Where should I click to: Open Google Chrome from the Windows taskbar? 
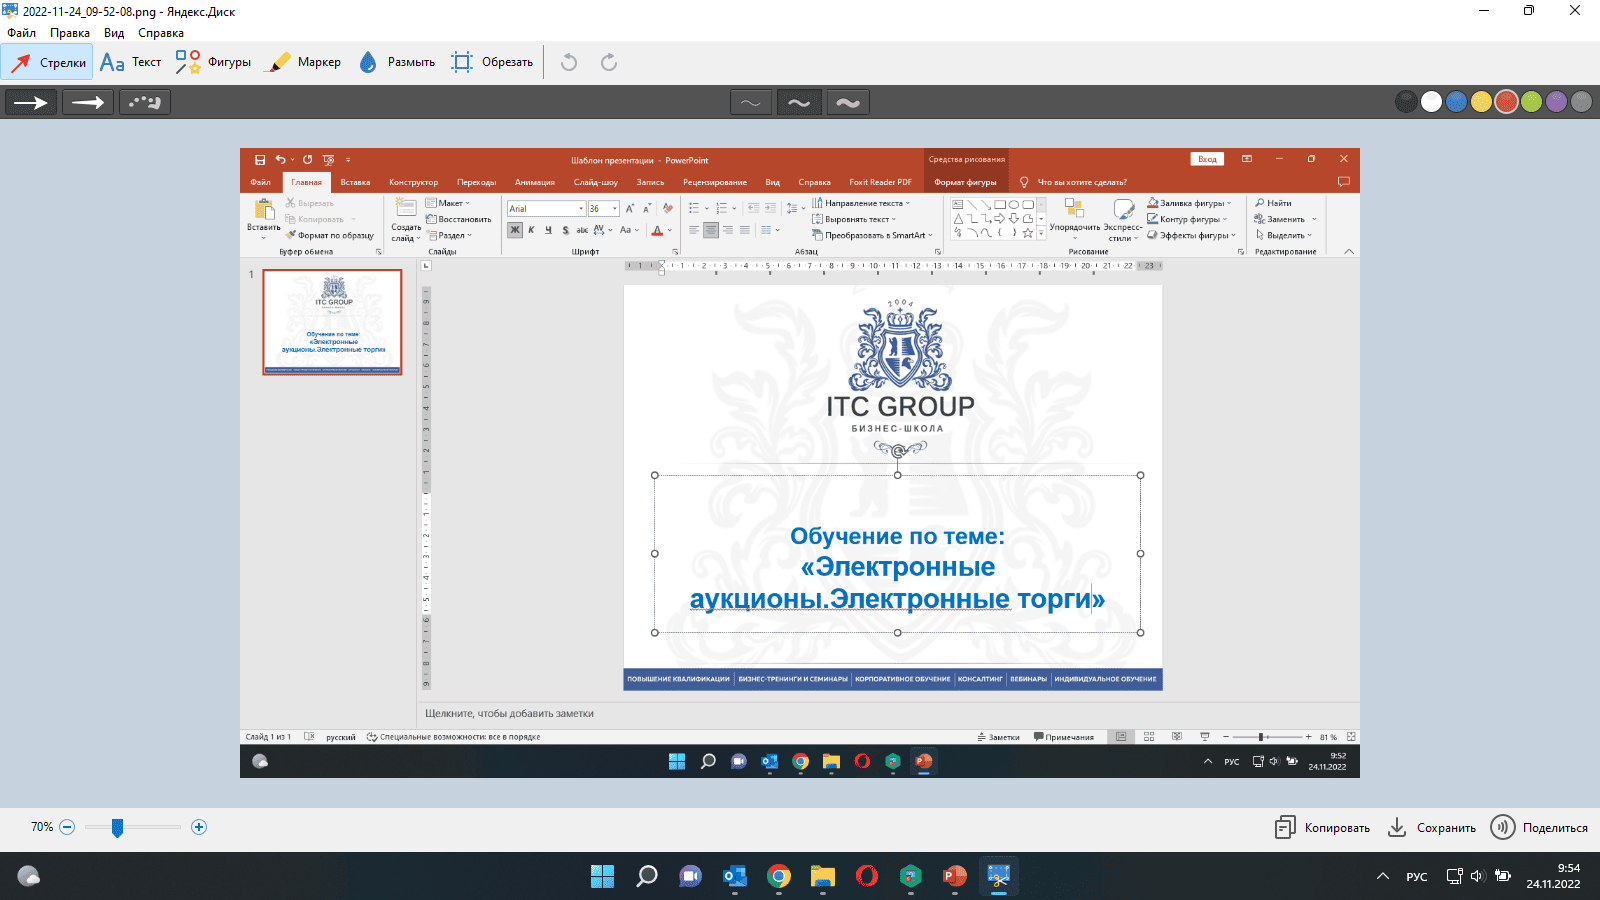[779, 877]
